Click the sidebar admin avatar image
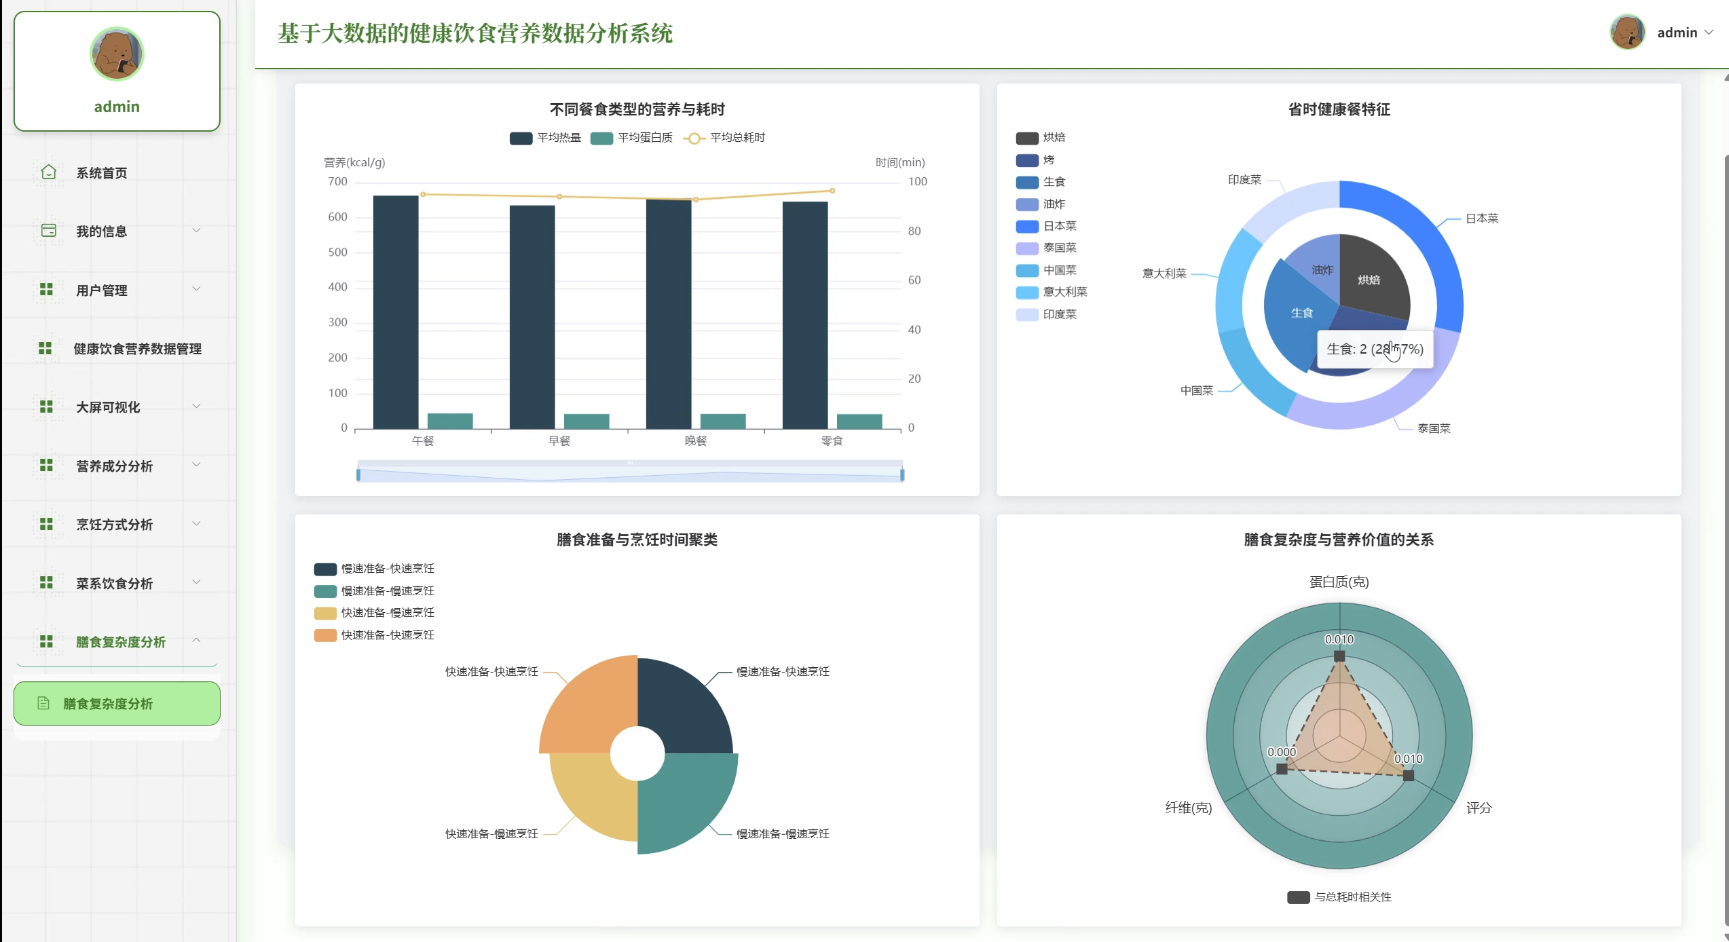This screenshot has height=942, width=1729. click(117, 54)
